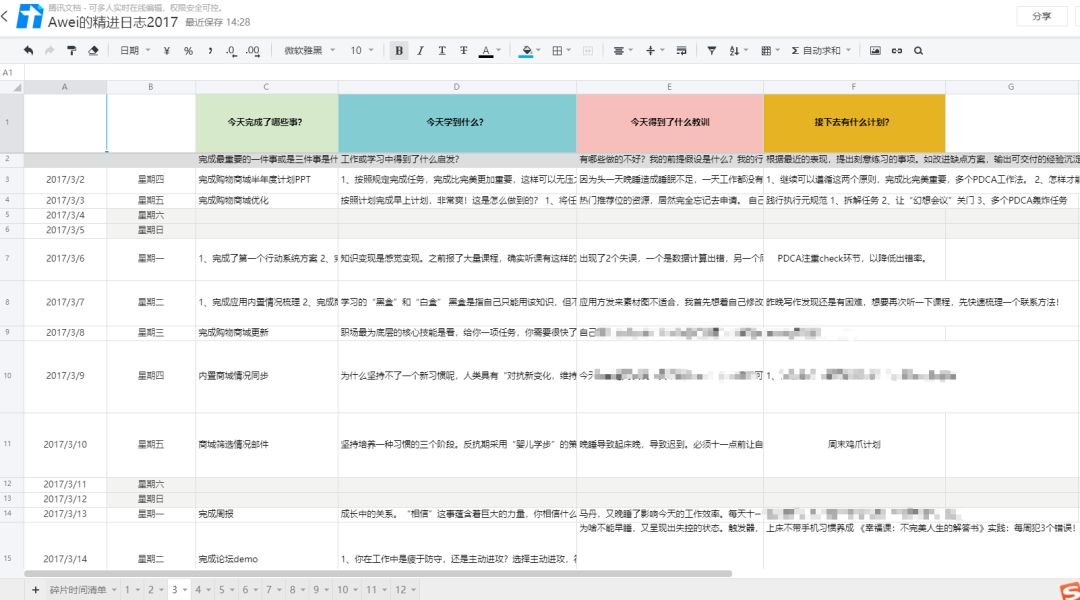This screenshot has width=1080, height=600.
Task: Expand the font size 10 dropdown
Action: (362, 51)
